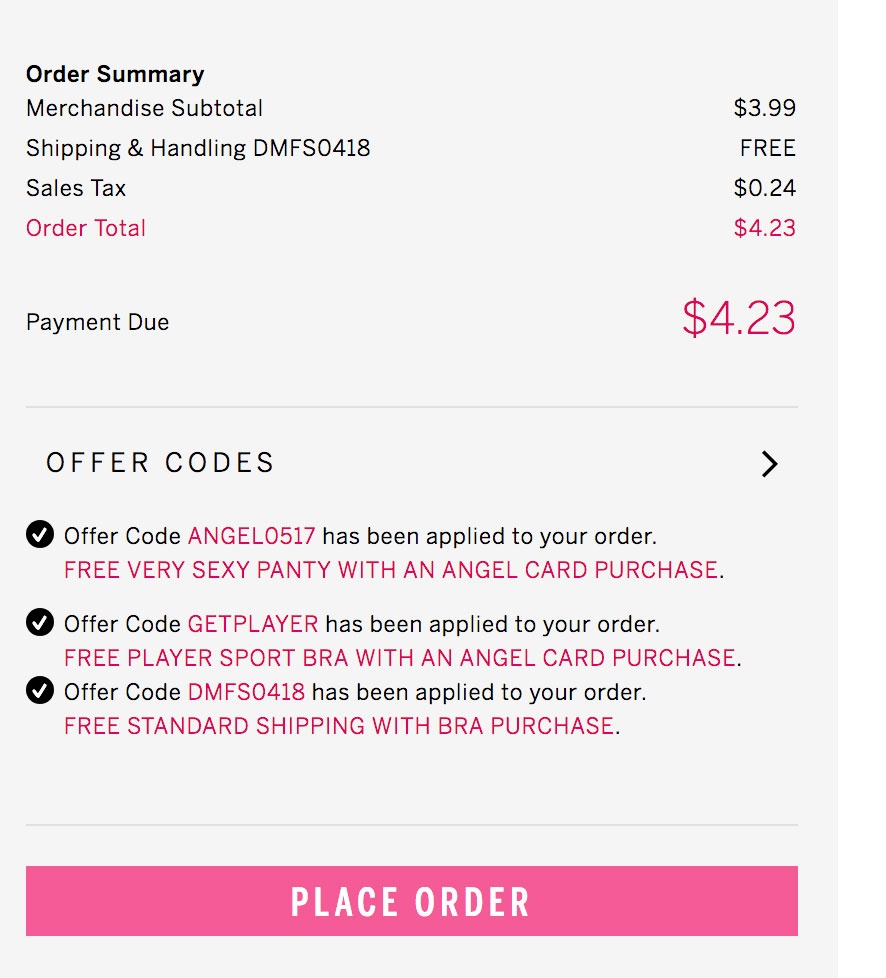886x978 pixels.
Task: Click Free Very Sexy Panty offer description
Action: 391,570
